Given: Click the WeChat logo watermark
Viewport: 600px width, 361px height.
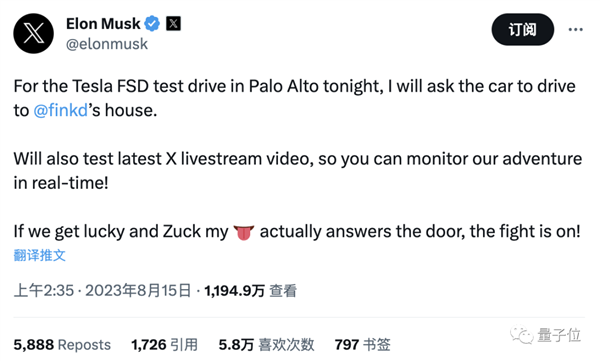Looking at the screenshot, I should point(521,335).
